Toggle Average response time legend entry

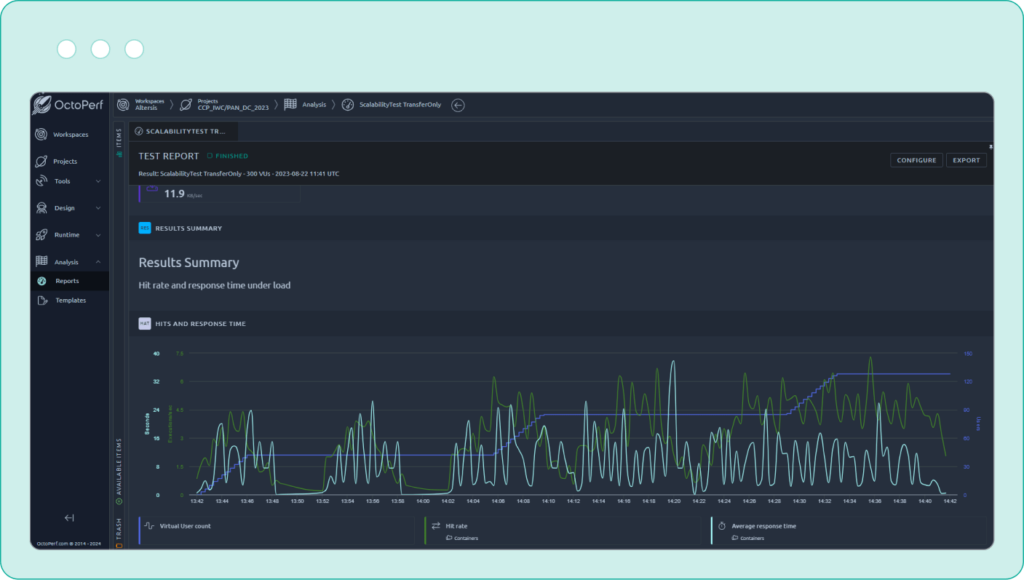(762, 526)
